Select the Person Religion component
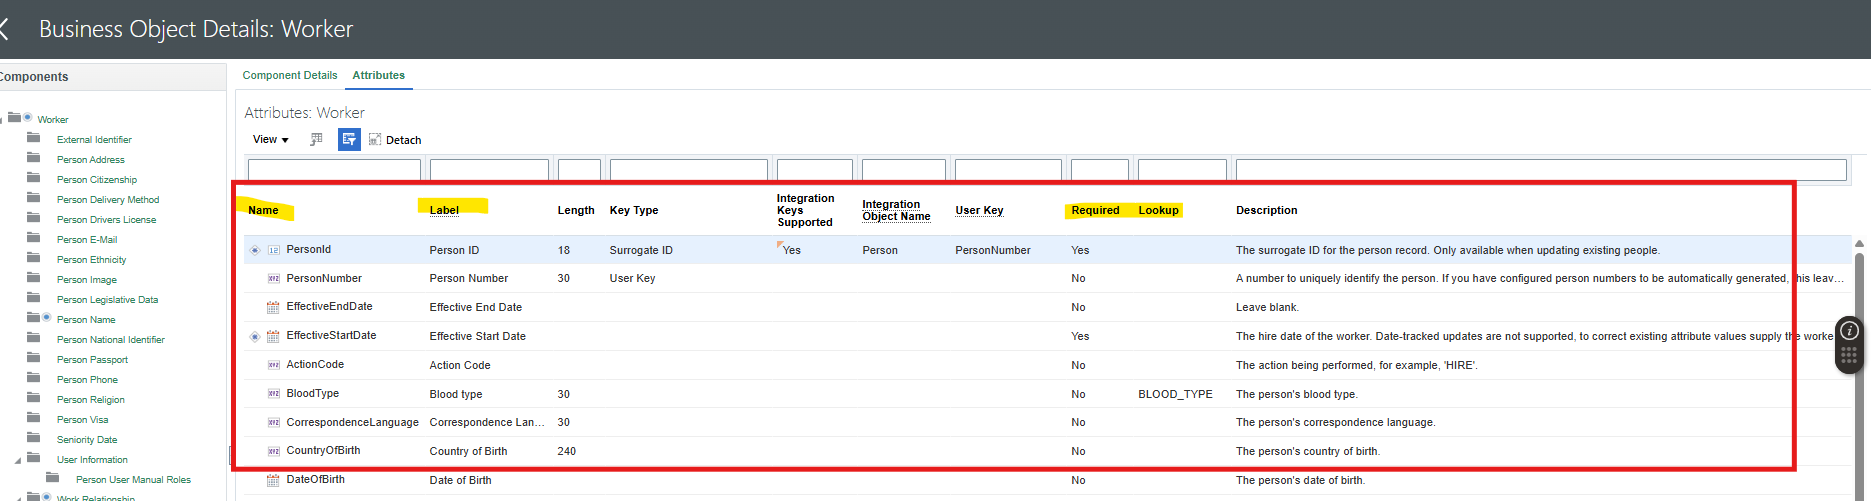The width and height of the screenshot is (1871, 501). [91, 400]
